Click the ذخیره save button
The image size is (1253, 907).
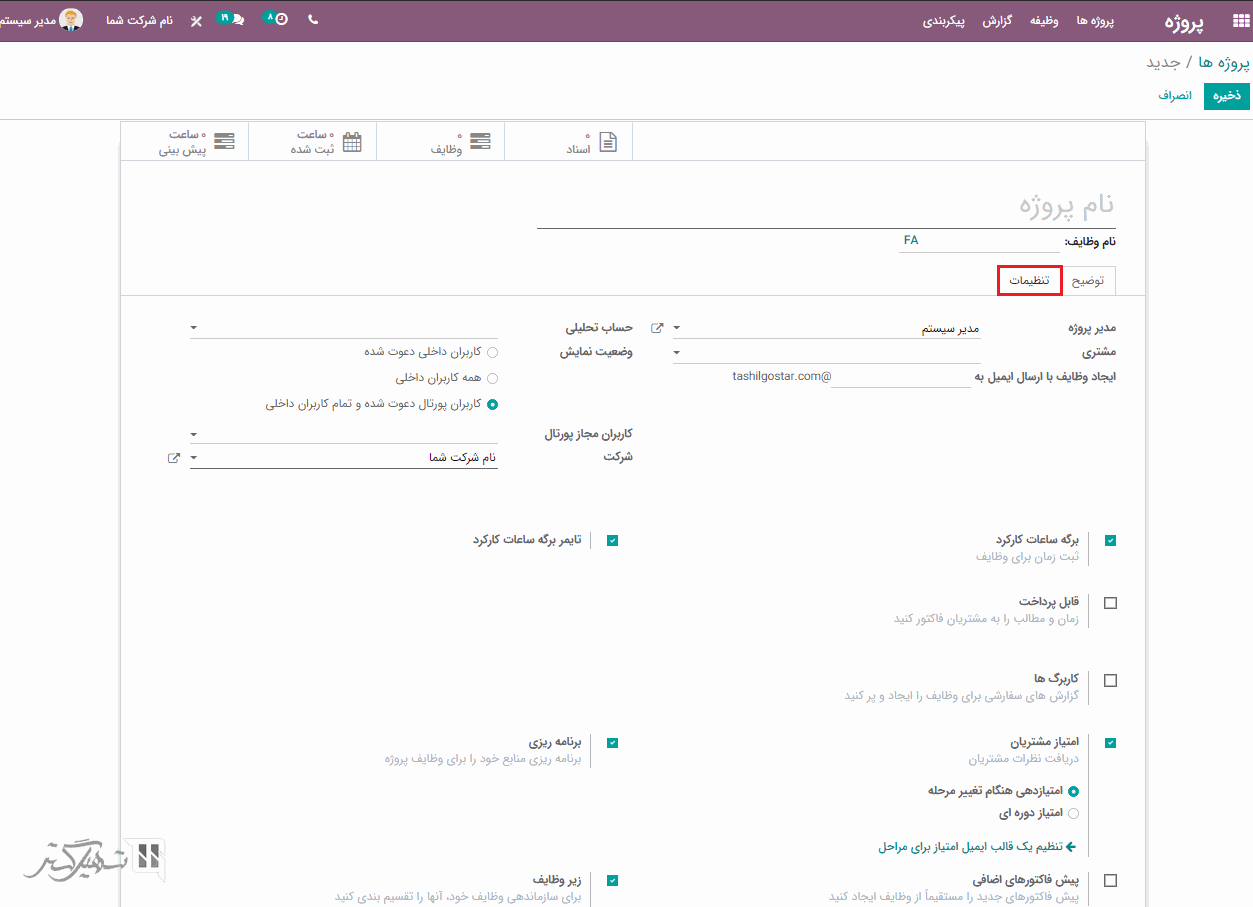[x=1226, y=96]
